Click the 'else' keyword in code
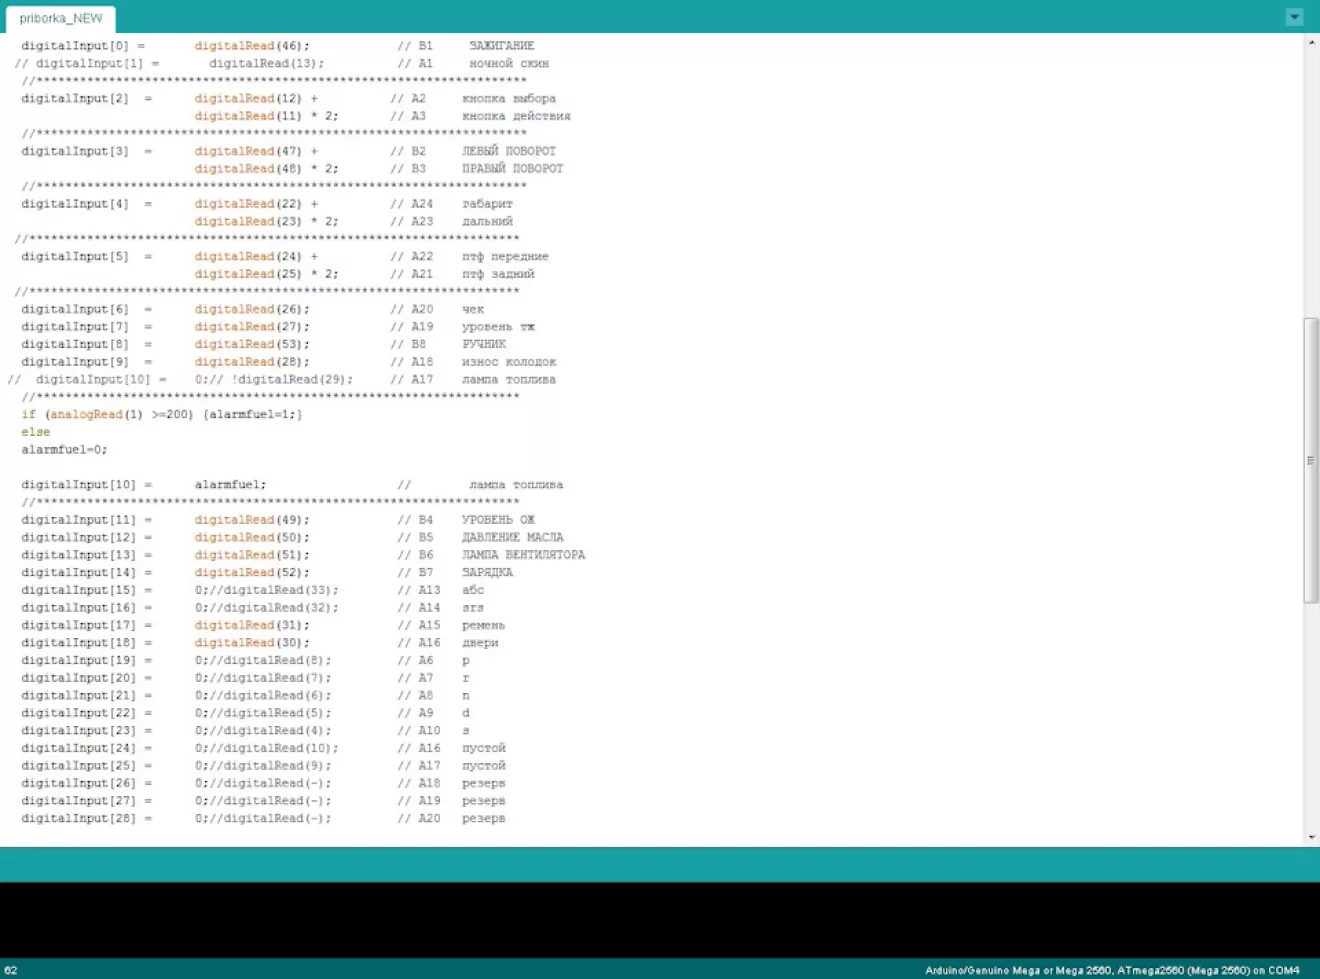1320x979 pixels. (35, 432)
